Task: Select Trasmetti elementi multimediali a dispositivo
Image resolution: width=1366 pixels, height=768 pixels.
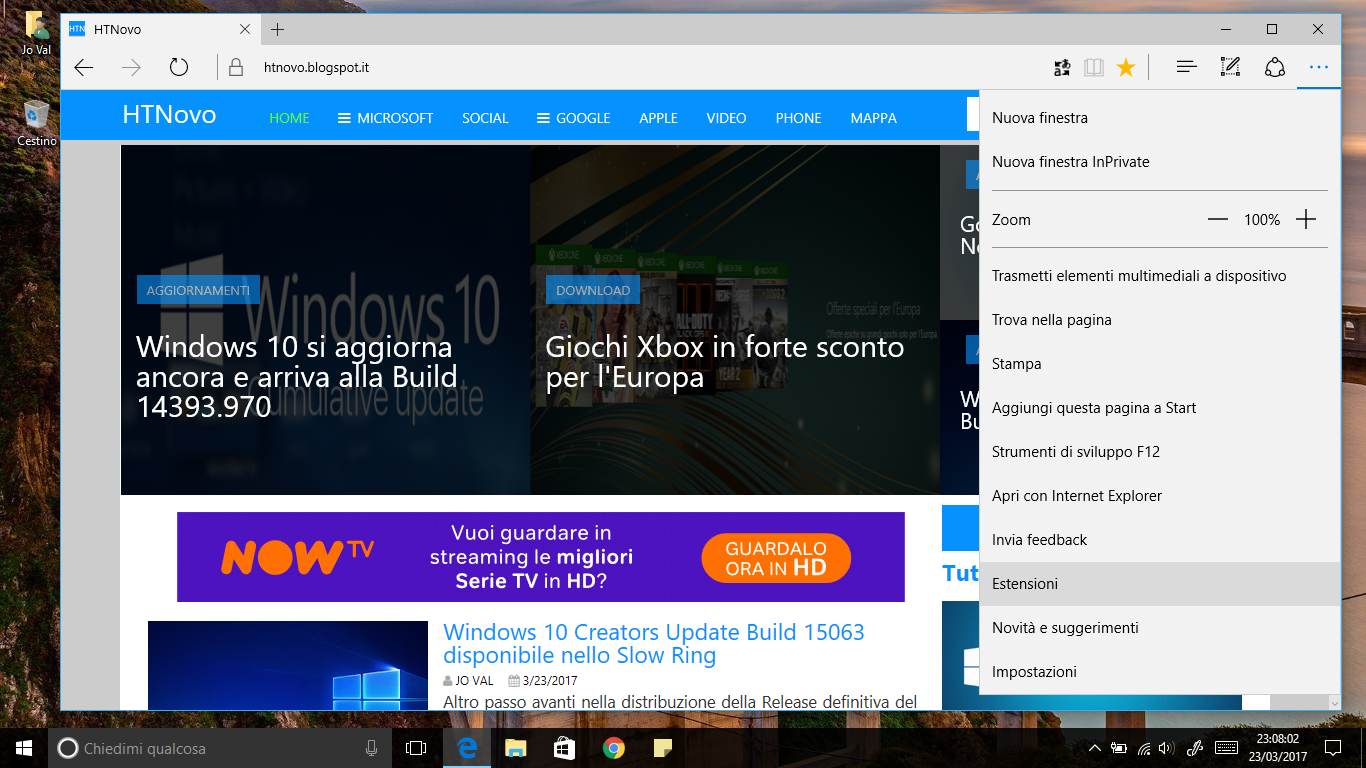Action: pyautogui.click(x=1160, y=276)
